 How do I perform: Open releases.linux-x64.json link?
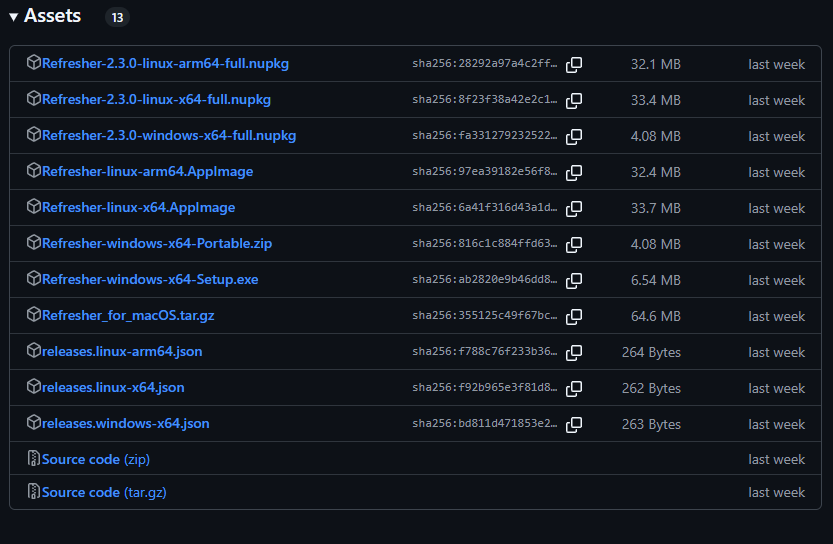[x=113, y=388]
